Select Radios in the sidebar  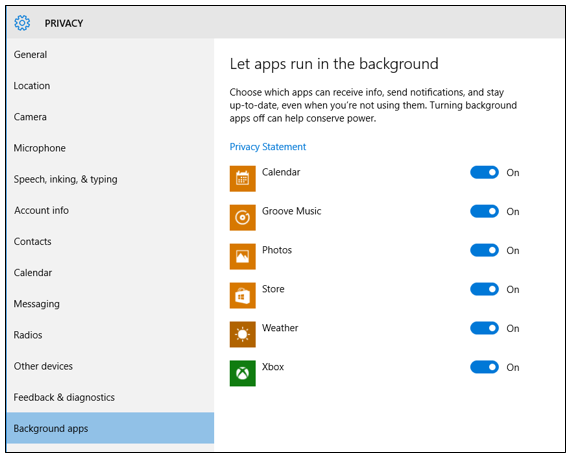point(110,335)
